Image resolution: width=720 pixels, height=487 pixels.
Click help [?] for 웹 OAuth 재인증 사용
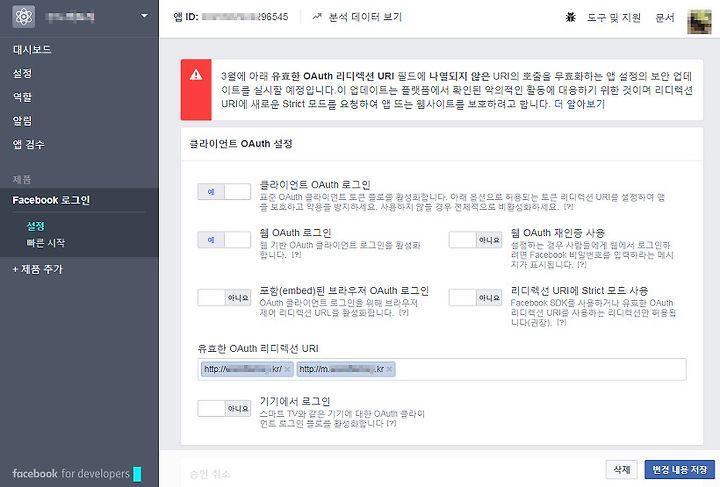point(582,265)
